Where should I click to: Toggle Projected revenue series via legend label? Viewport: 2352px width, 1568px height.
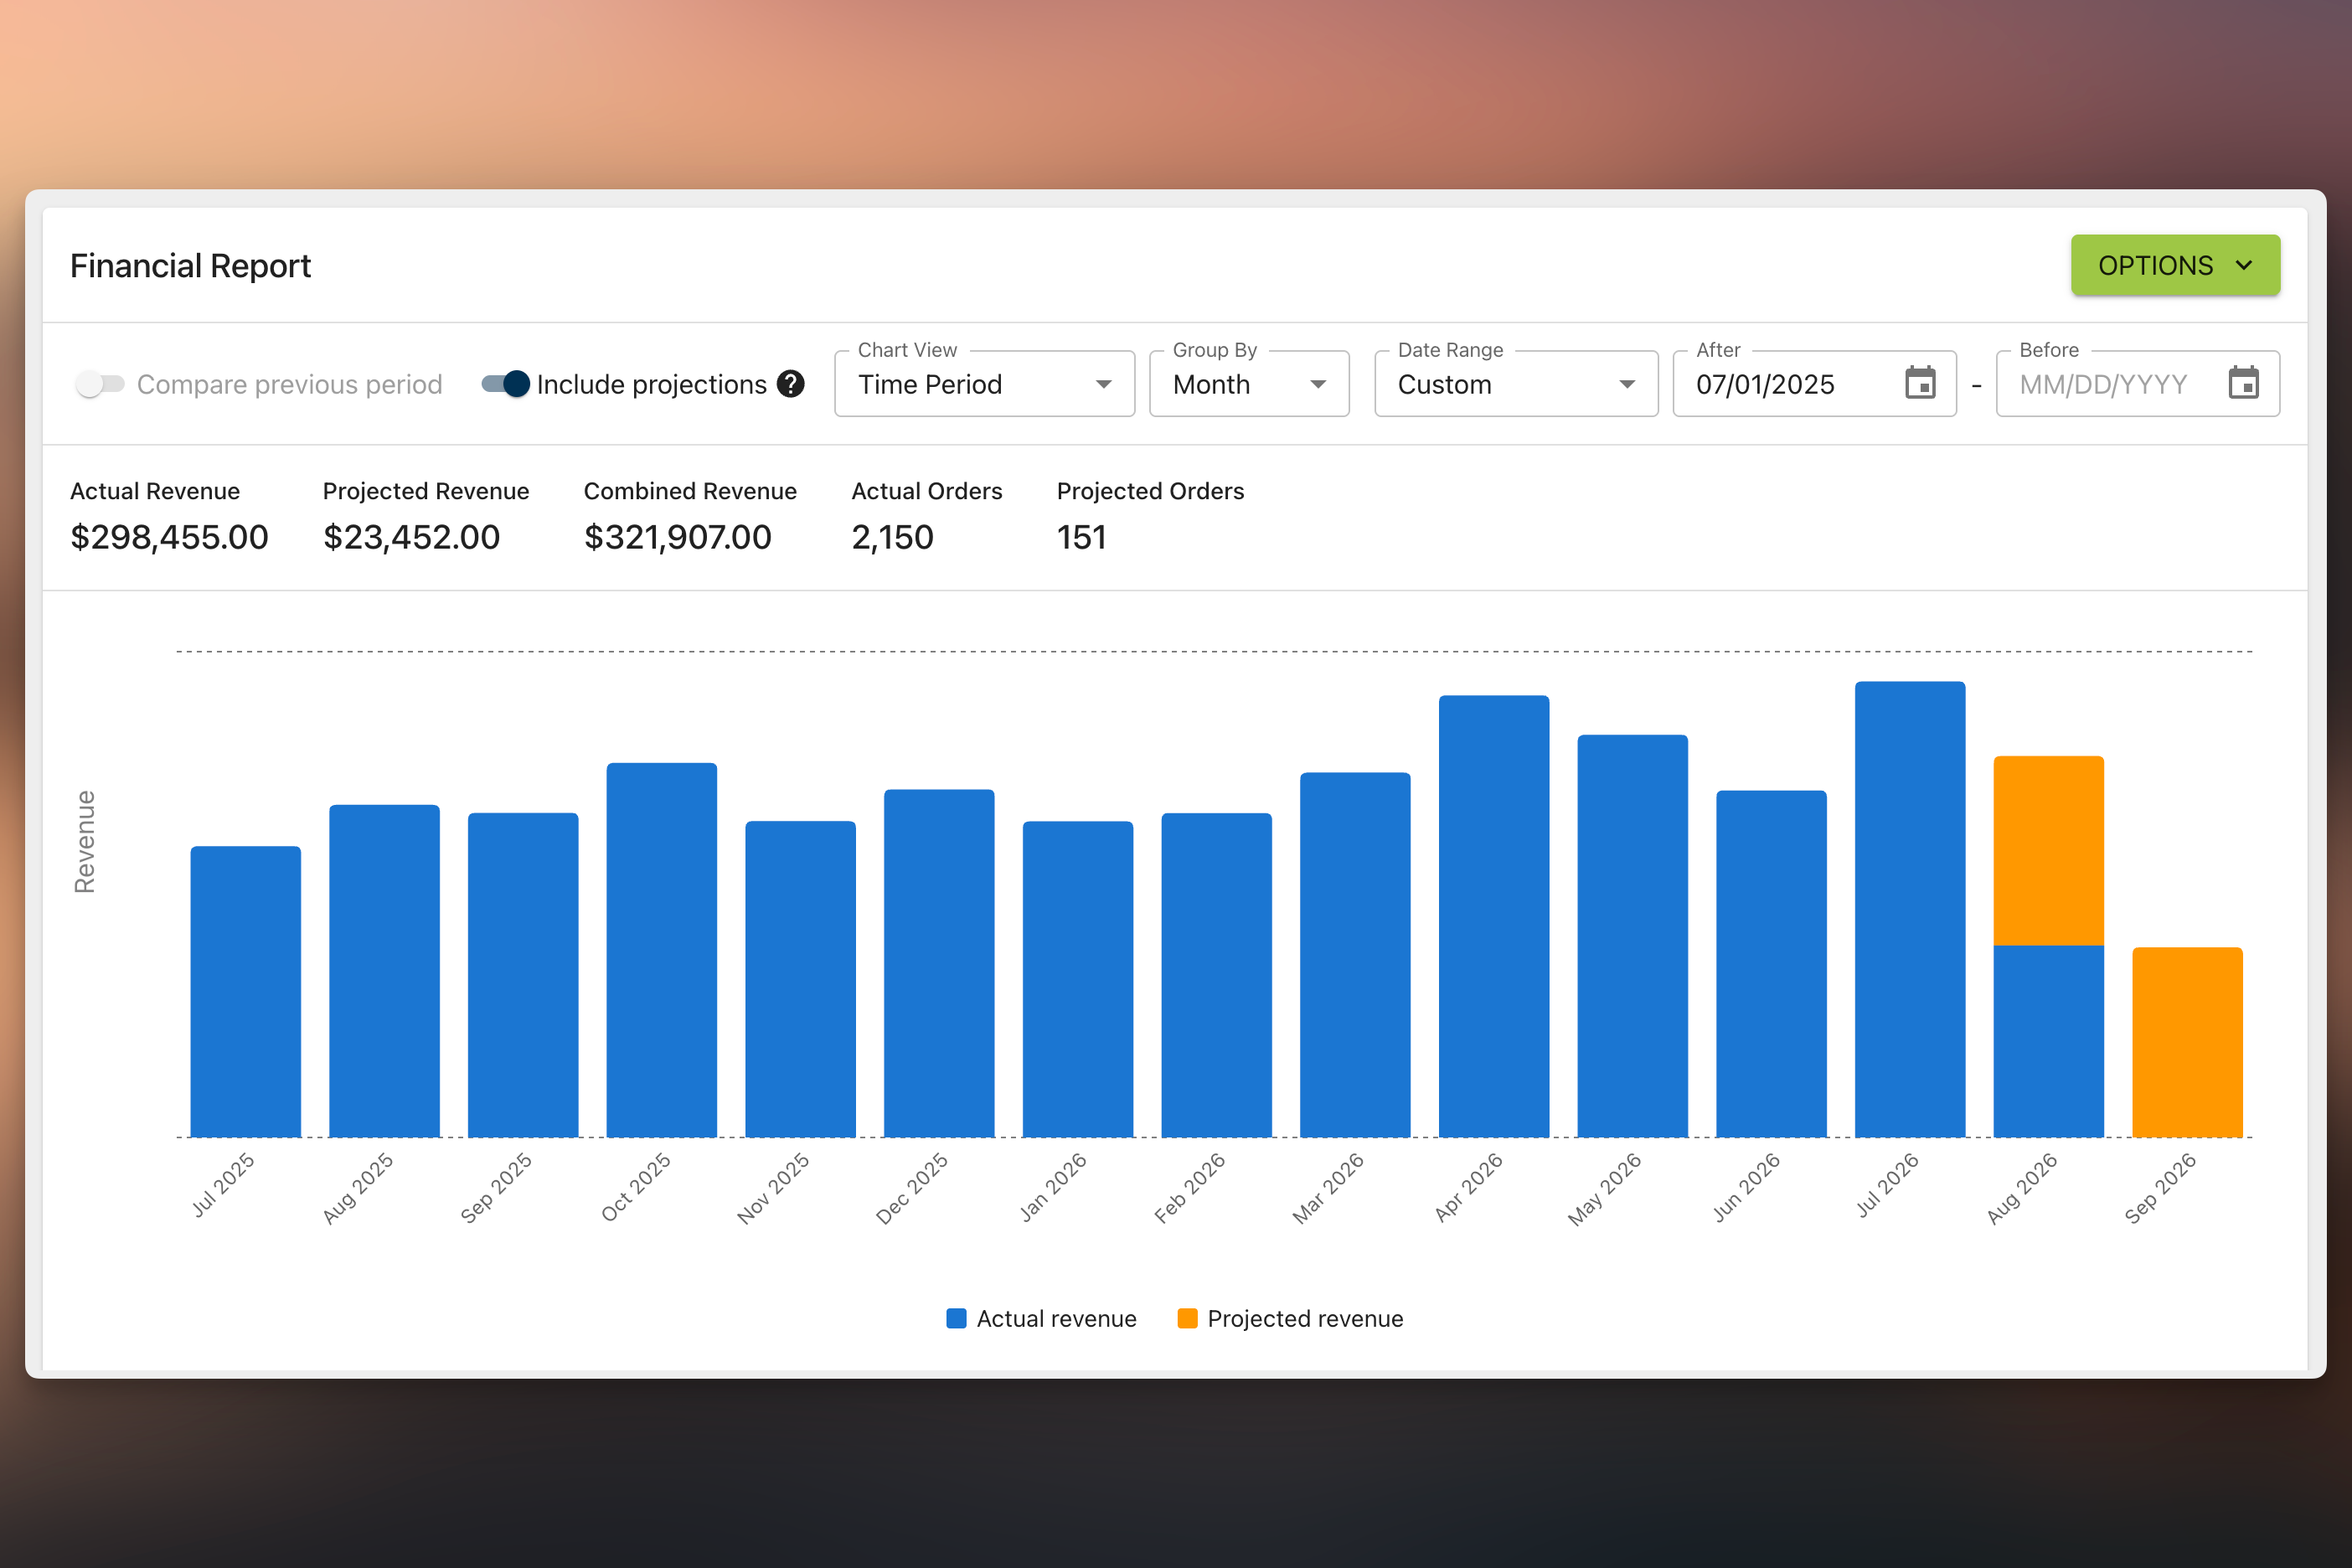pyautogui.click(x=1305, y=1318)
